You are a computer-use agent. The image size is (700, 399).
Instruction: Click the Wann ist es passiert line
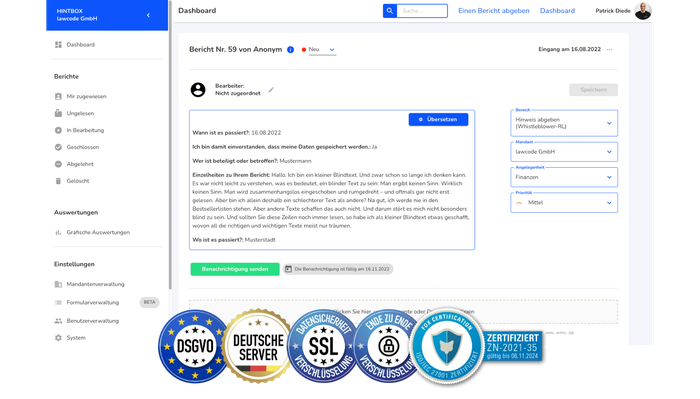[x=237, y=133]
